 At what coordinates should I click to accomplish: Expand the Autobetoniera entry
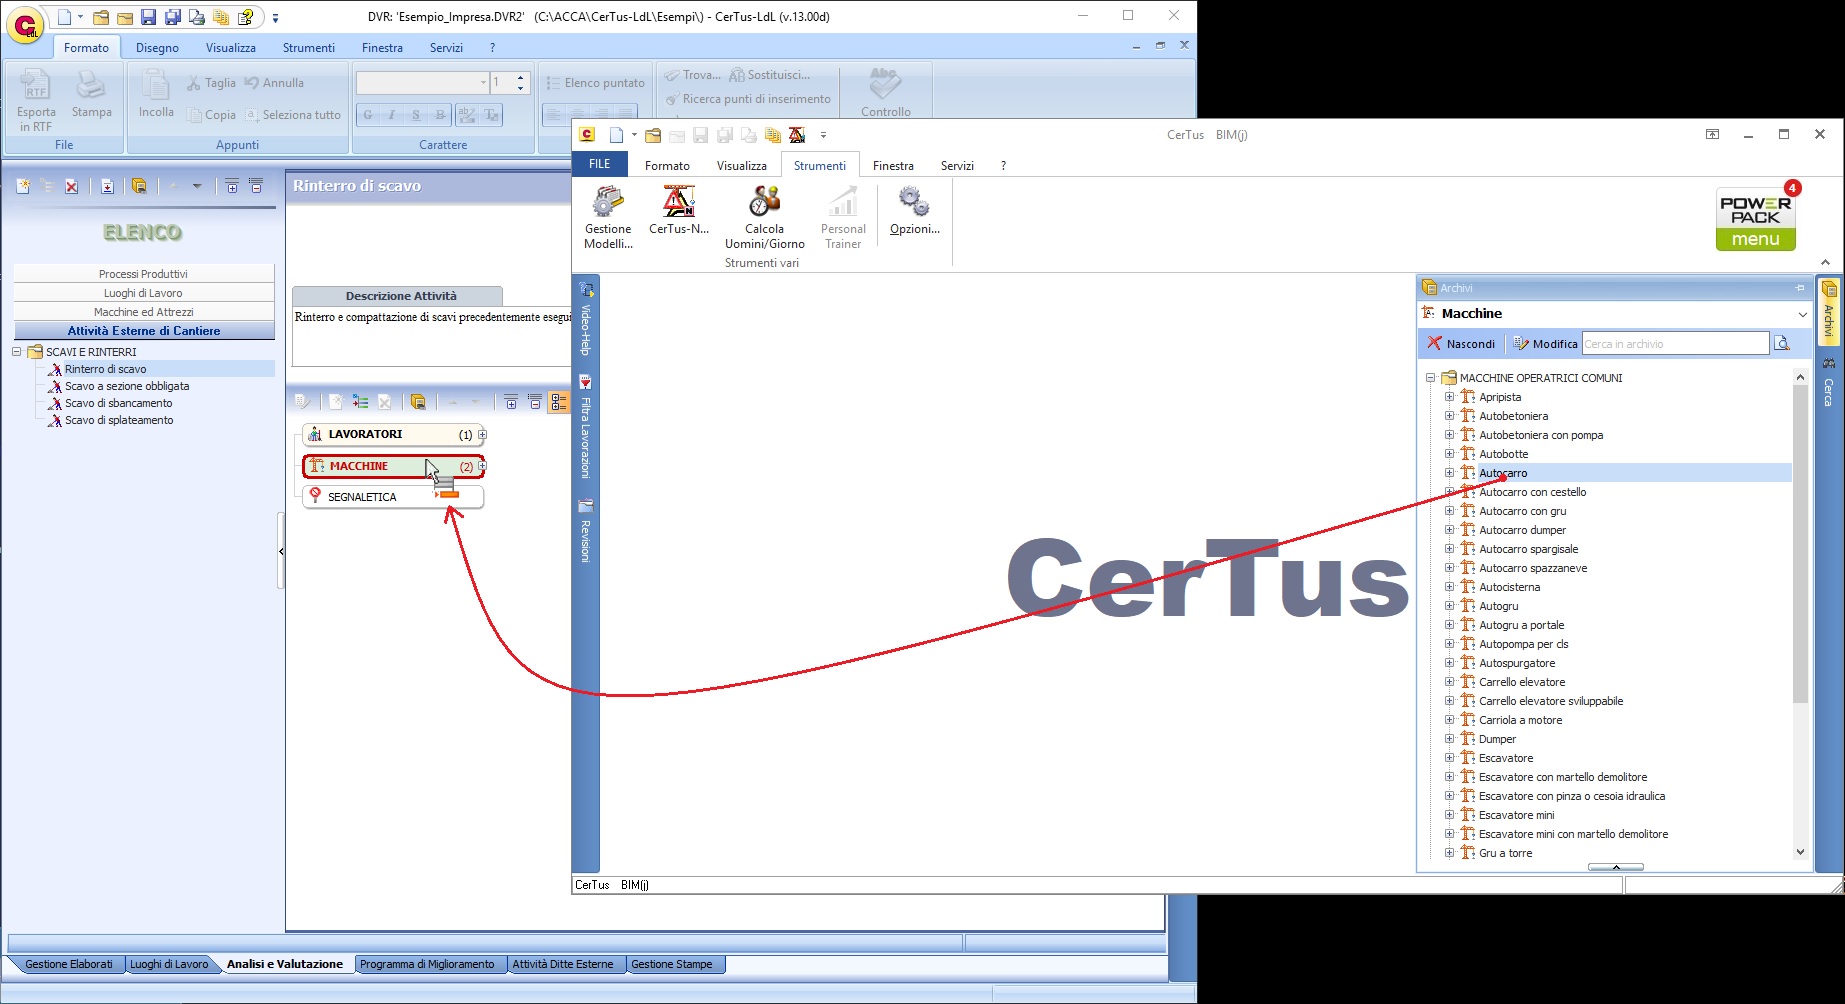click(x=1450, y=416)
